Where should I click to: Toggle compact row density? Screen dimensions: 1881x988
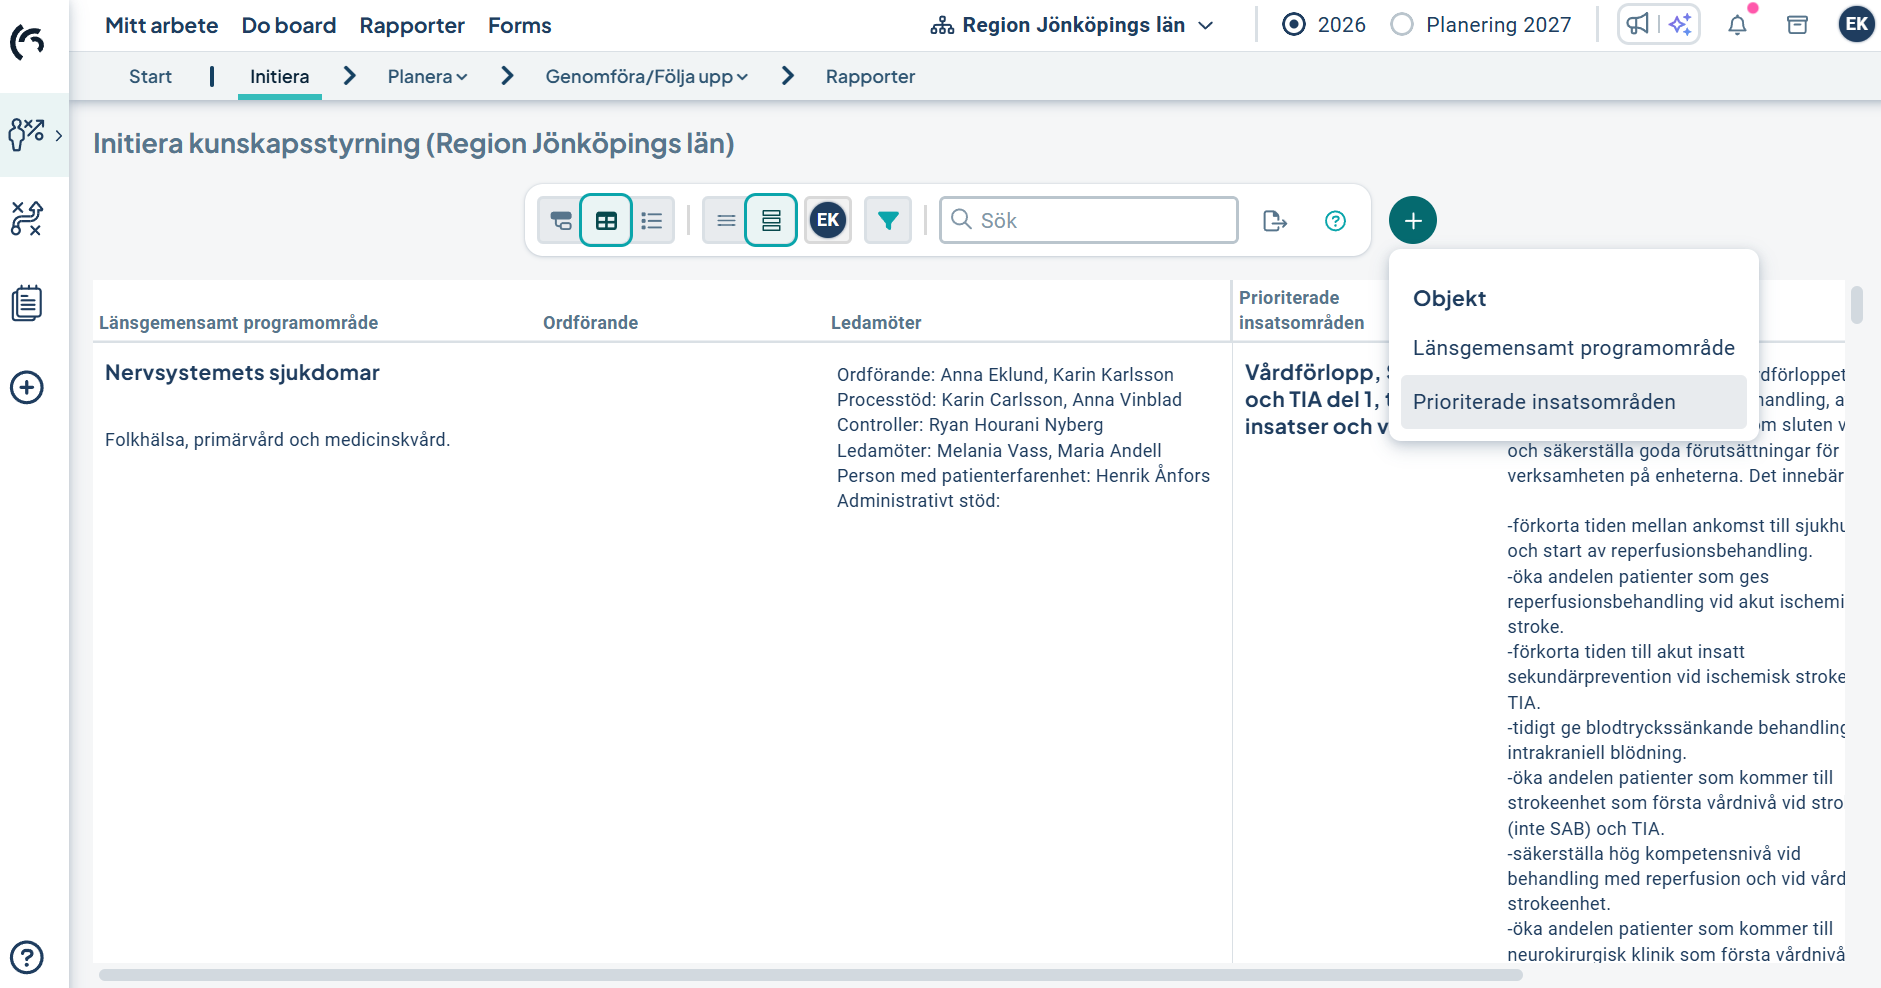[726, 221]
